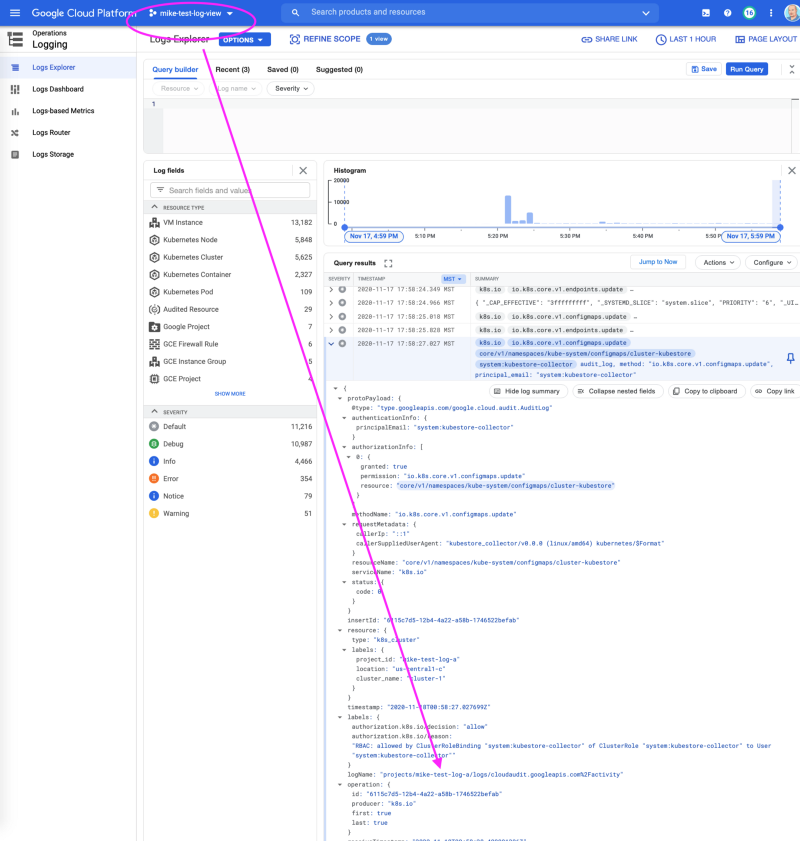
Task: Click Jump to Now
Action: (658, 262)
